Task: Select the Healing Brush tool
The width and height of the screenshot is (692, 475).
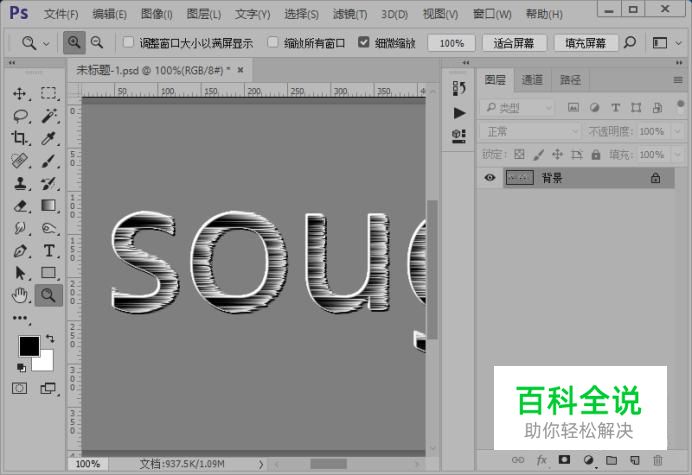Action: coord(19,161)
